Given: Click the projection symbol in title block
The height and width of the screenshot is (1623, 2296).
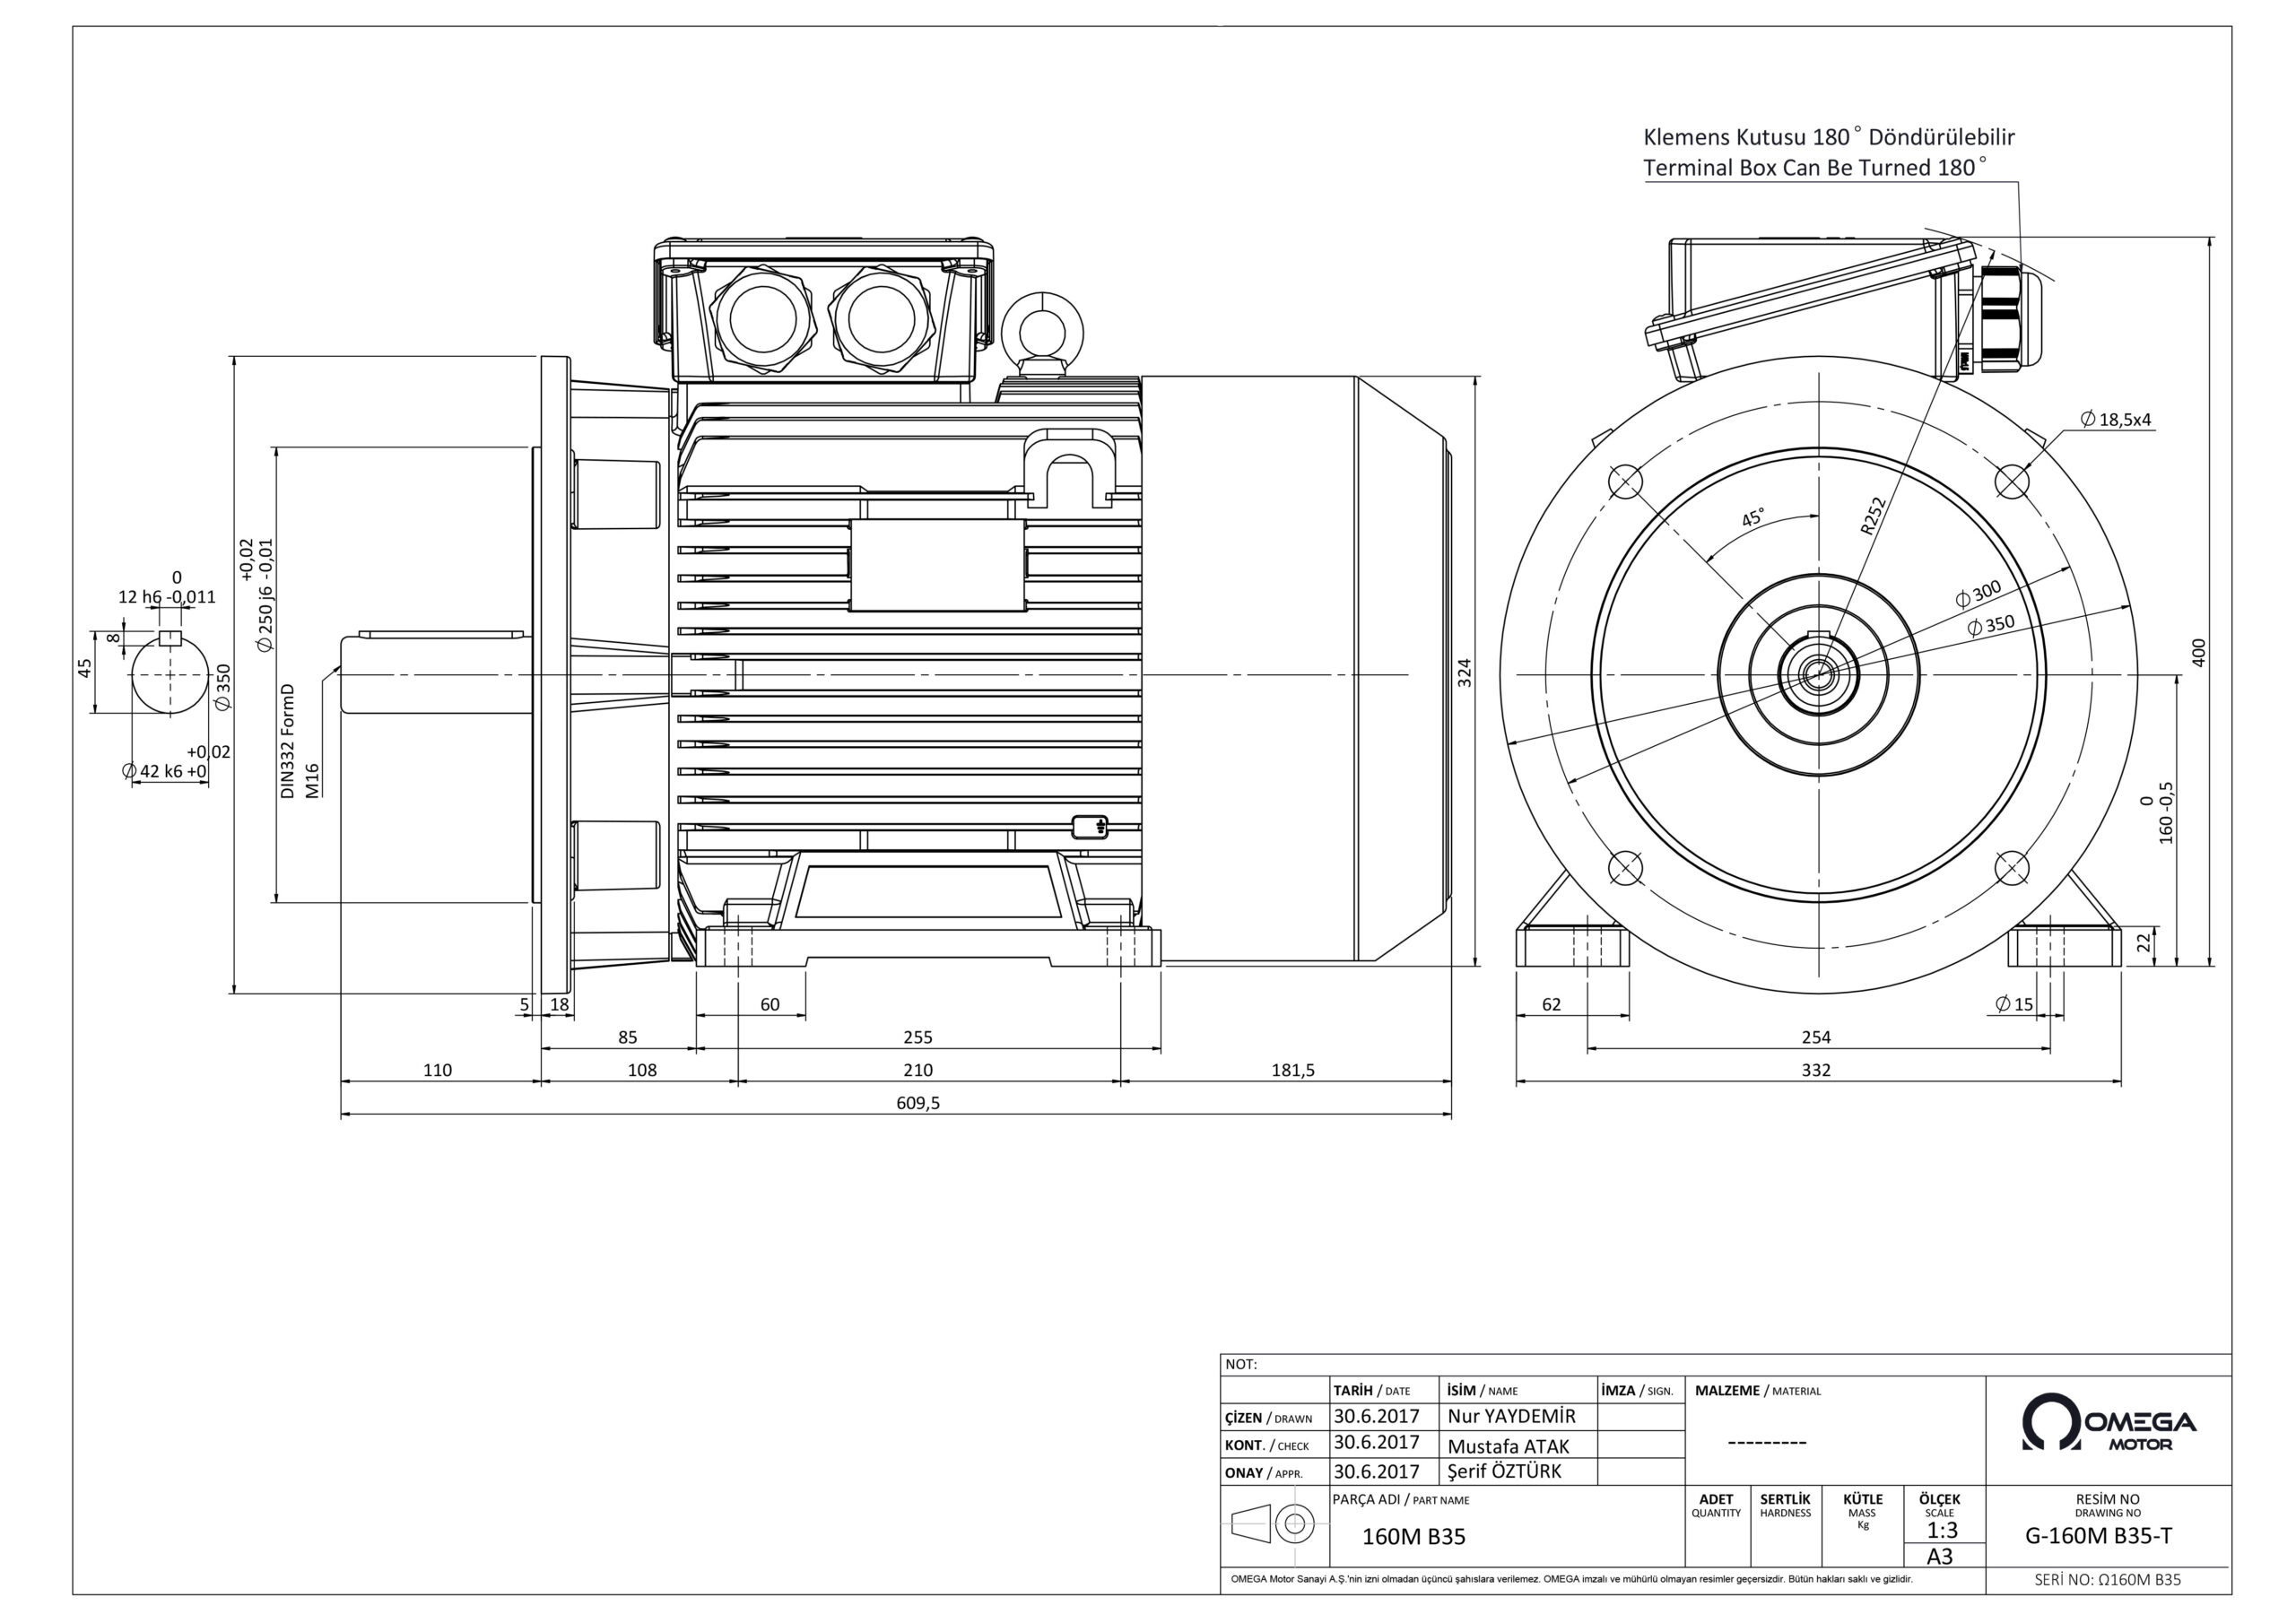Looking at the screenshot, I should (x=1274, y=1524).
